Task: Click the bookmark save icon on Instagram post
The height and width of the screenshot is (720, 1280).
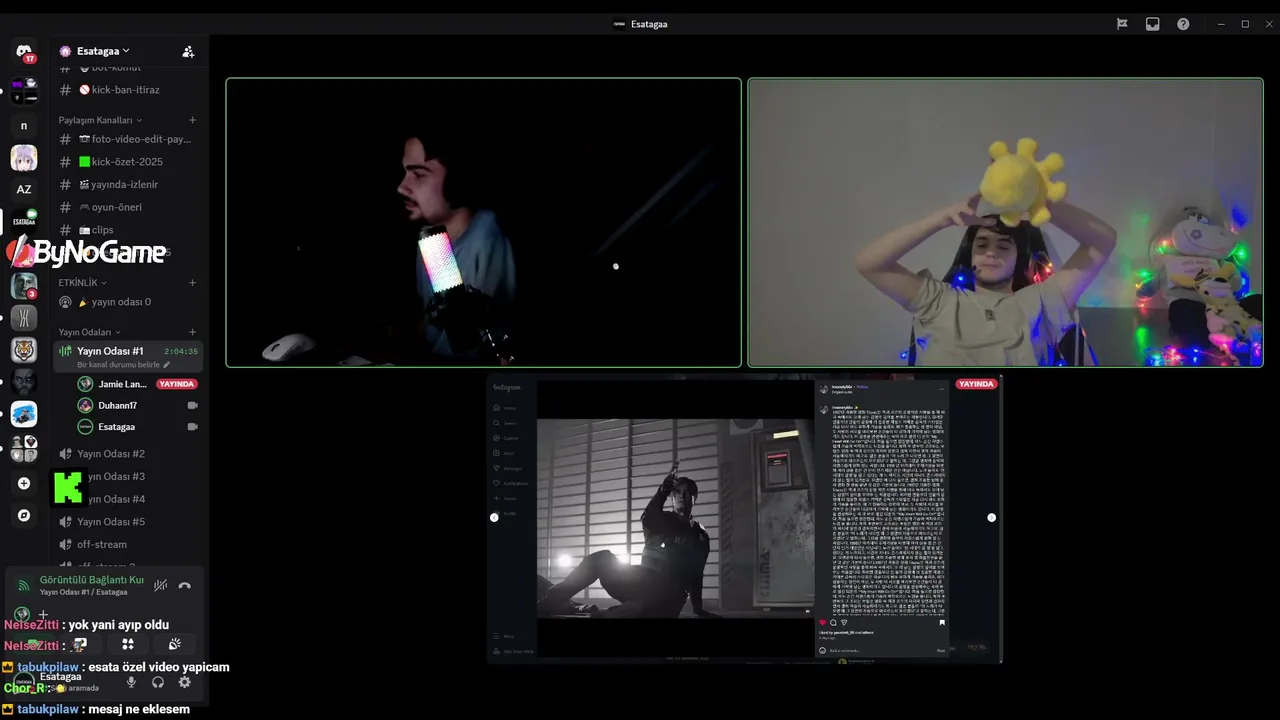Action: tap(941, 622)
